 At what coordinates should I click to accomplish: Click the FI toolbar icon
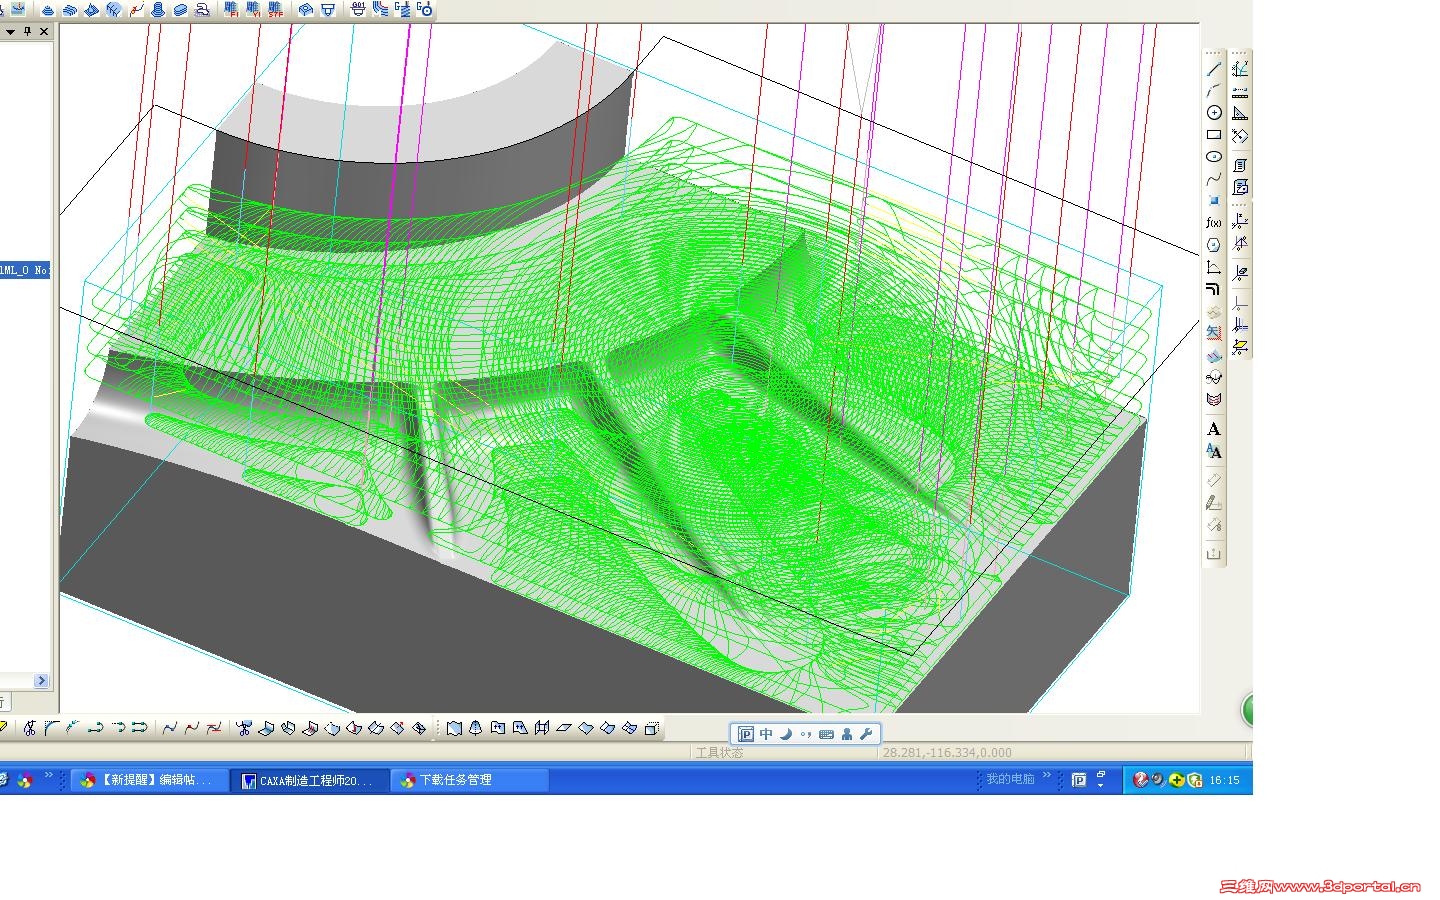[232, 9]
